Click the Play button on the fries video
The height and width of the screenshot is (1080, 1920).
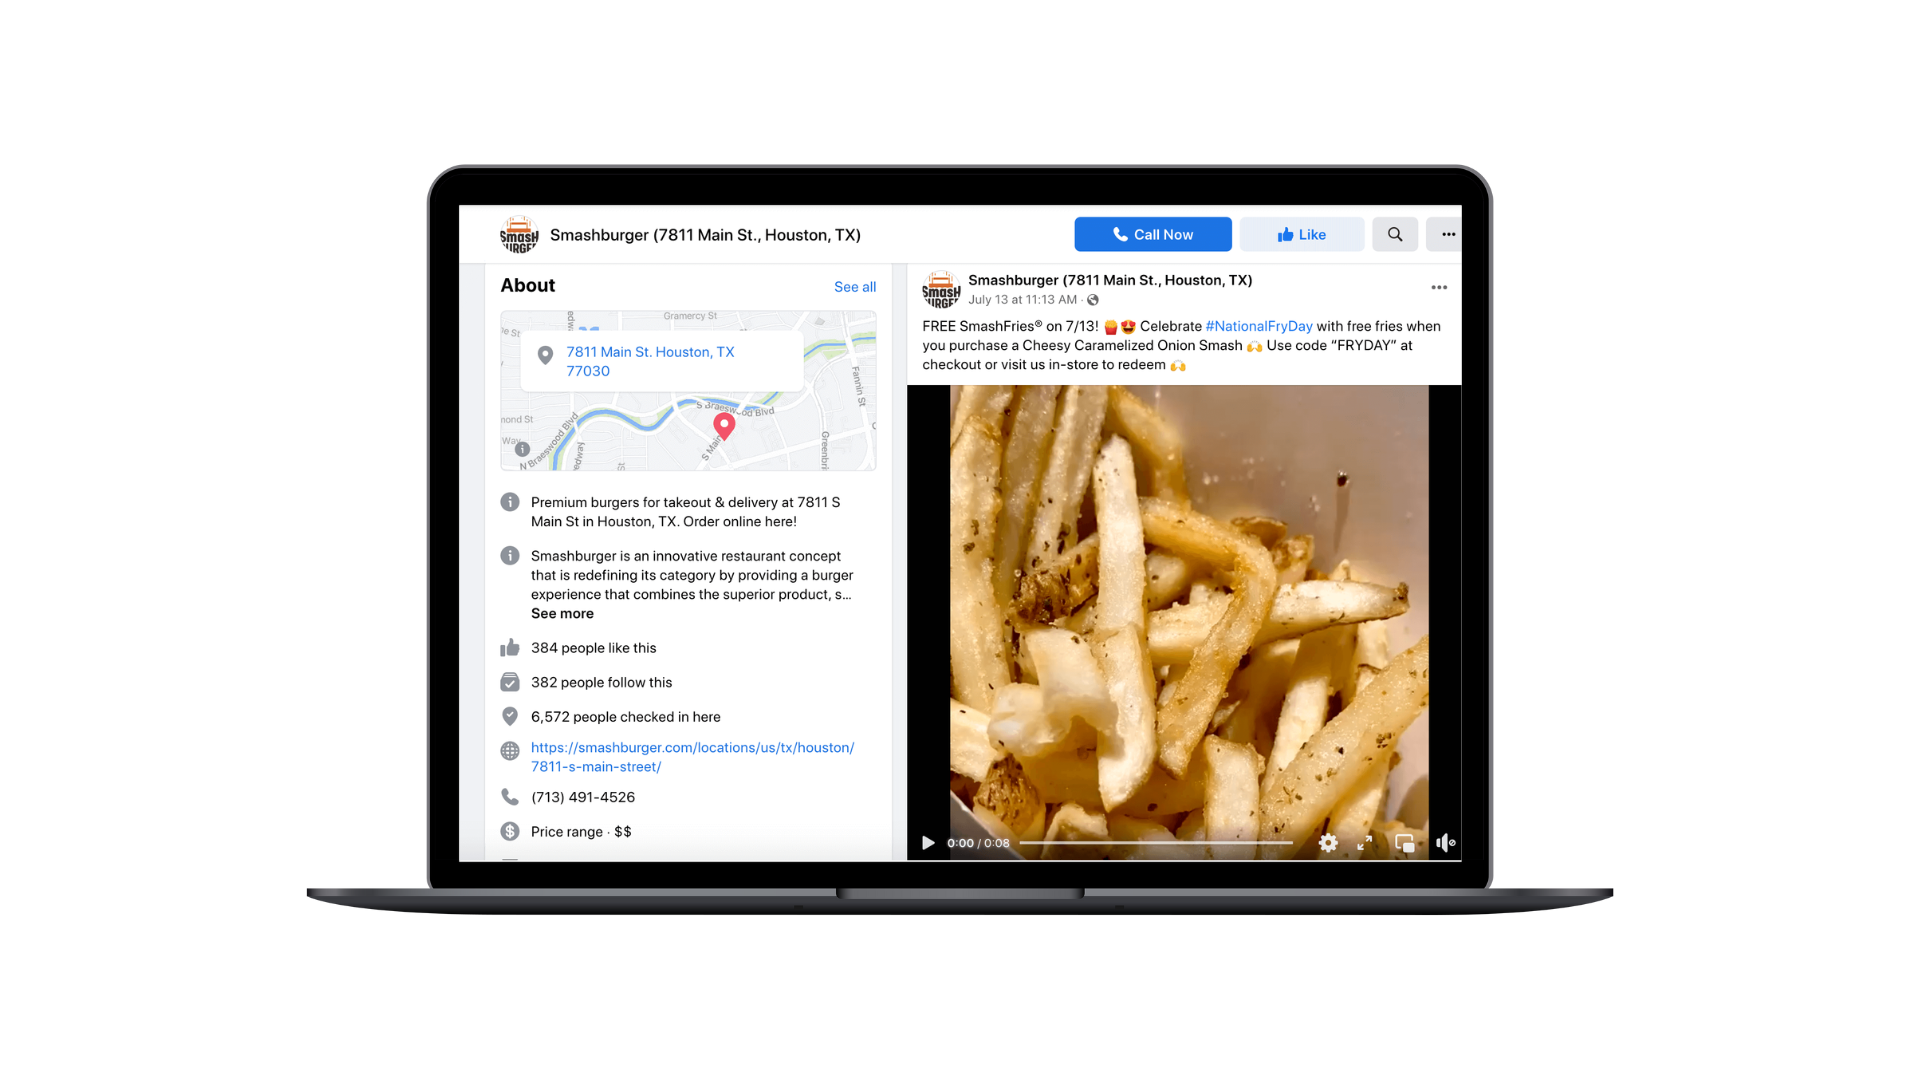(x=926, y=843)
